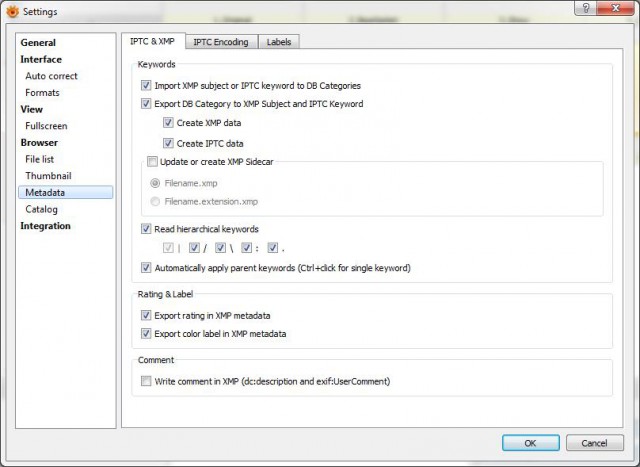Uncheck Create XMP data
This screenshot has height=467, width=640.
point(168,122)
